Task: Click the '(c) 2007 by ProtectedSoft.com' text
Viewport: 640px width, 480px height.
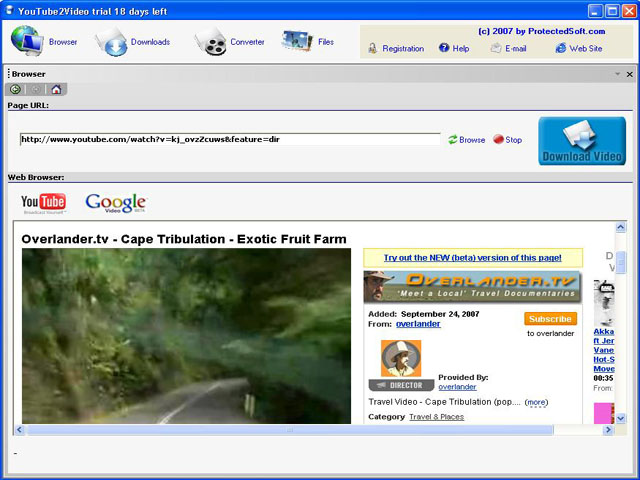Action: point(541,31)
